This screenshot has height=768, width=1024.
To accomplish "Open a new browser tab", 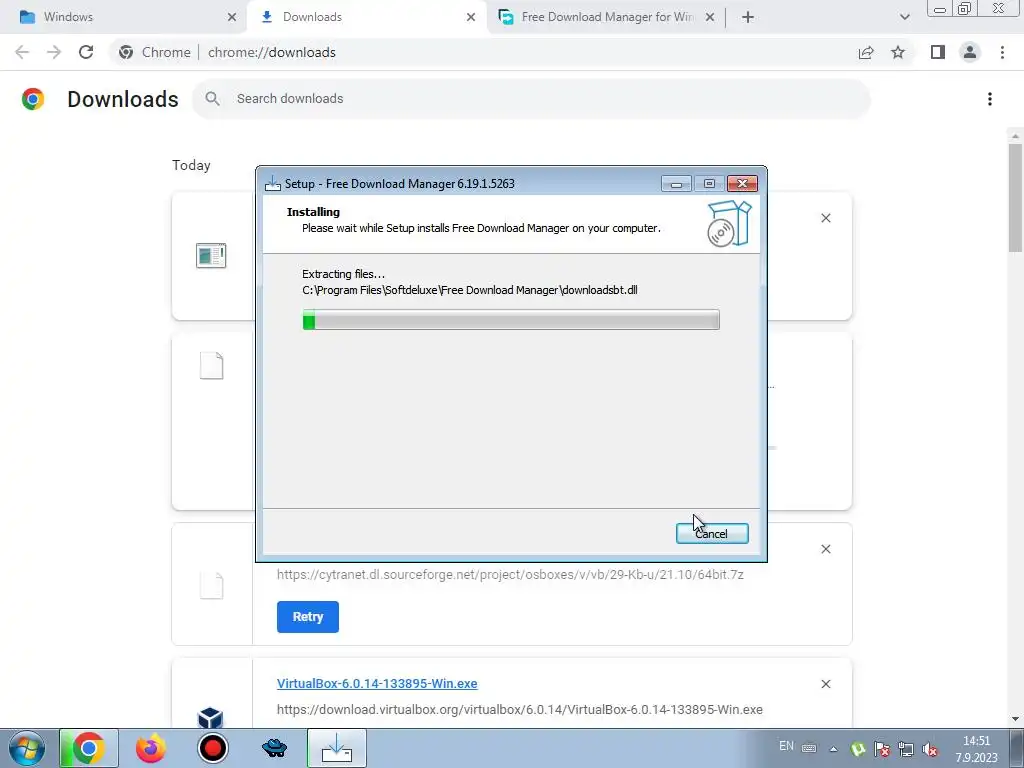I will pos(748,17).
